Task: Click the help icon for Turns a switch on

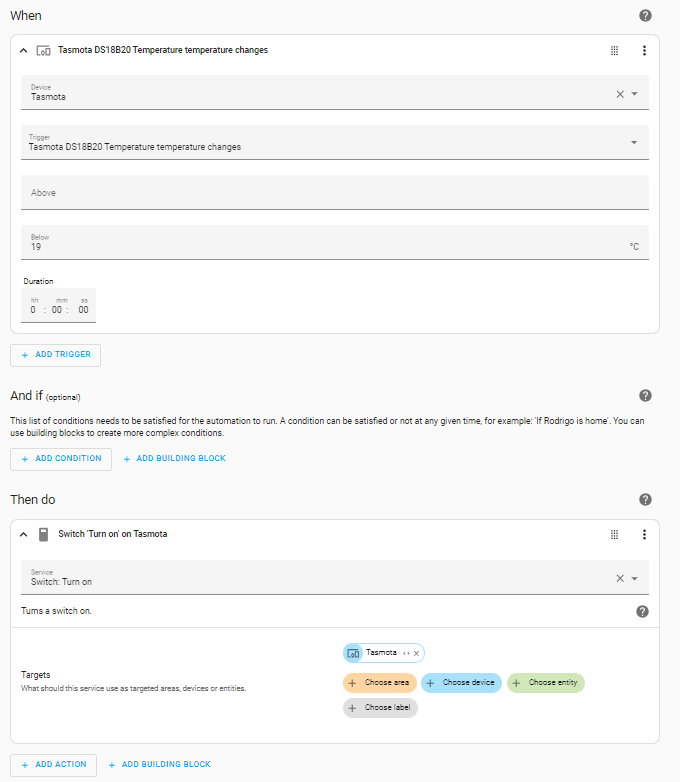Action: [642, 611]
